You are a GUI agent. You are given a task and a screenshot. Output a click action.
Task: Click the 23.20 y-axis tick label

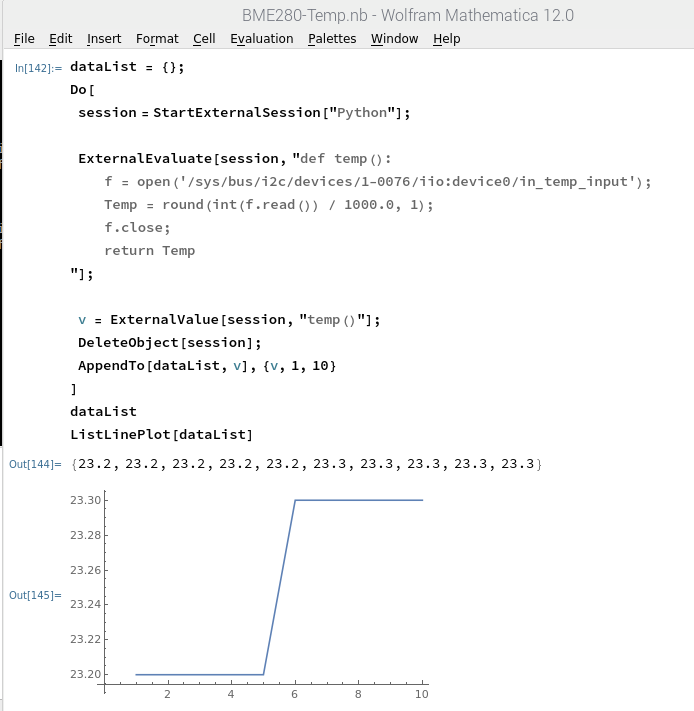tap(85, 674)
